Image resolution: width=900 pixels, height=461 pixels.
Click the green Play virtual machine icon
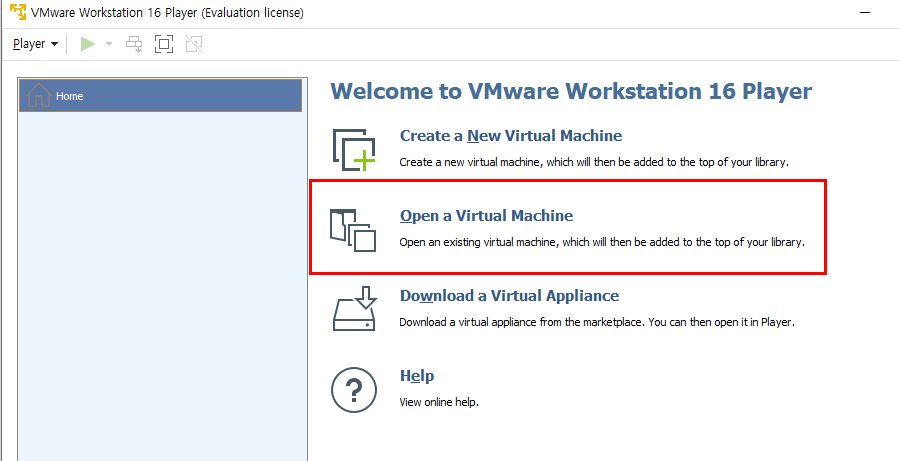(87, 44)
